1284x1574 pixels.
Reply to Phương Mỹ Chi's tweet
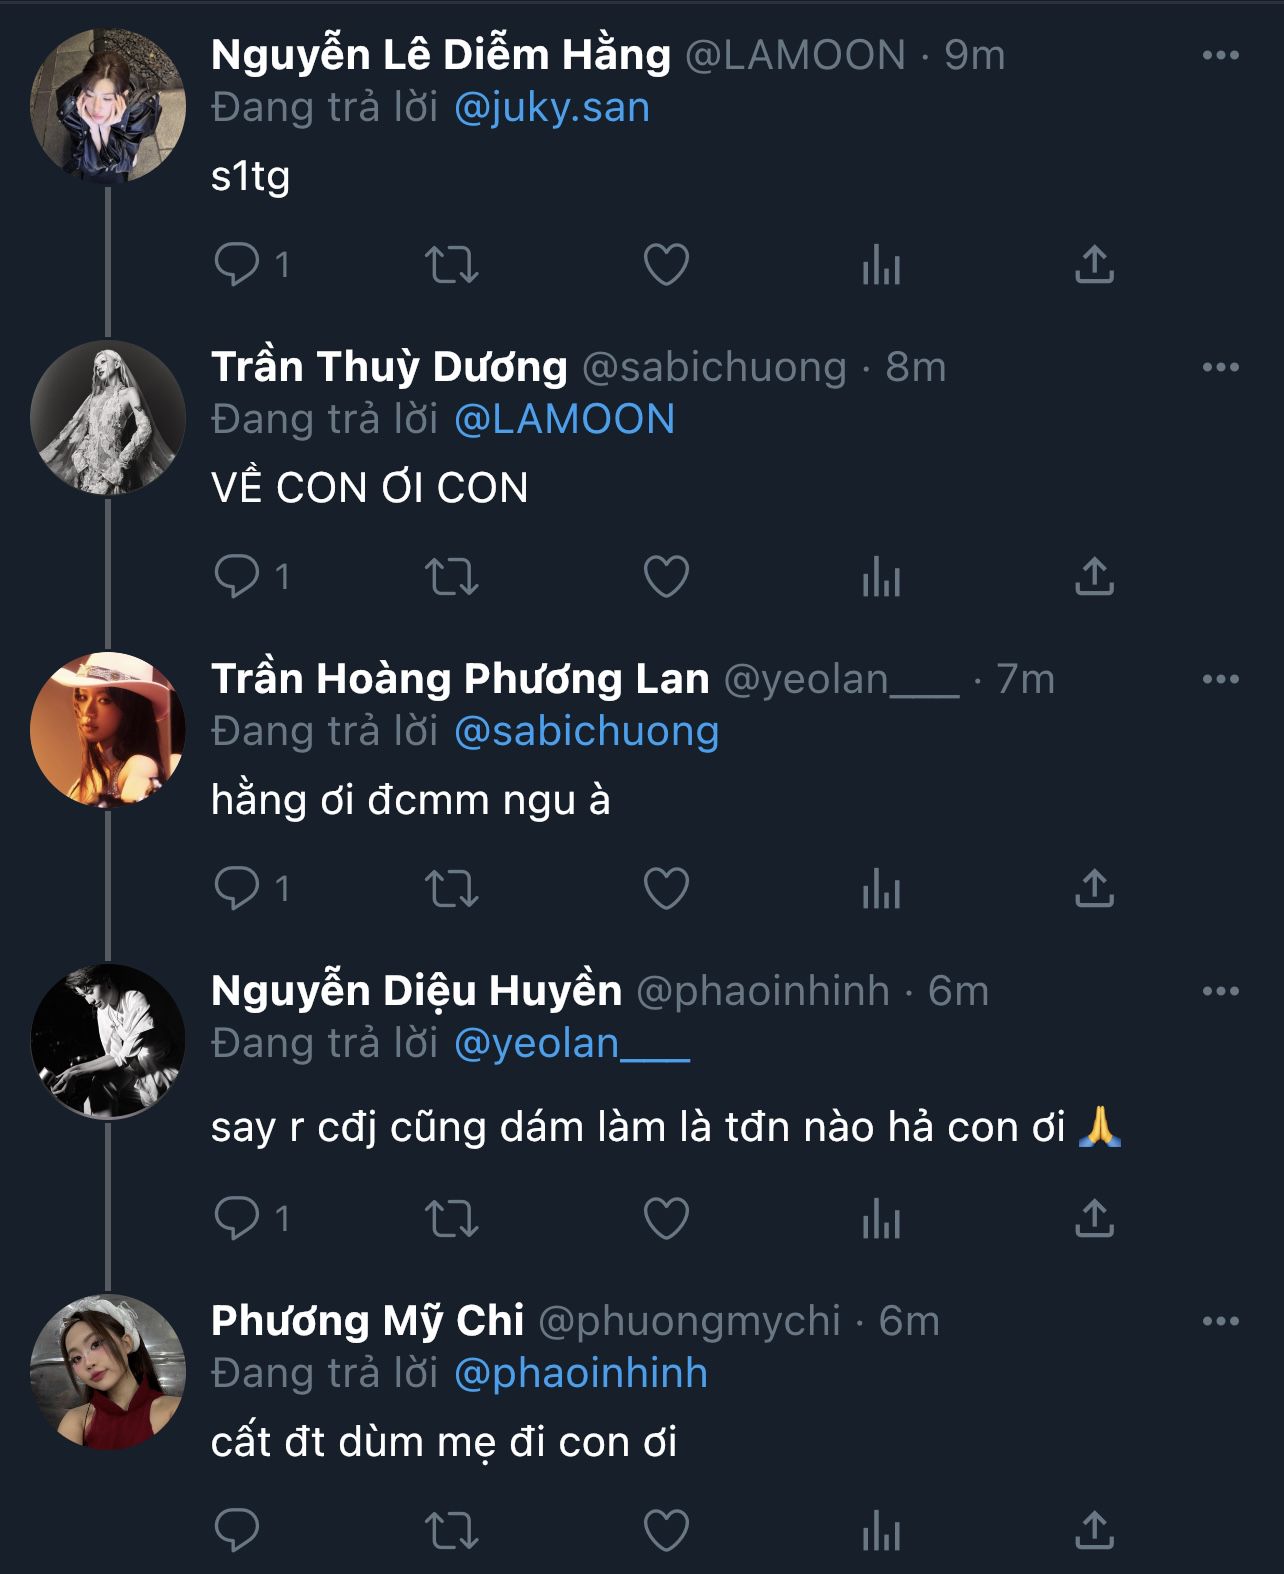(237, 1531)
